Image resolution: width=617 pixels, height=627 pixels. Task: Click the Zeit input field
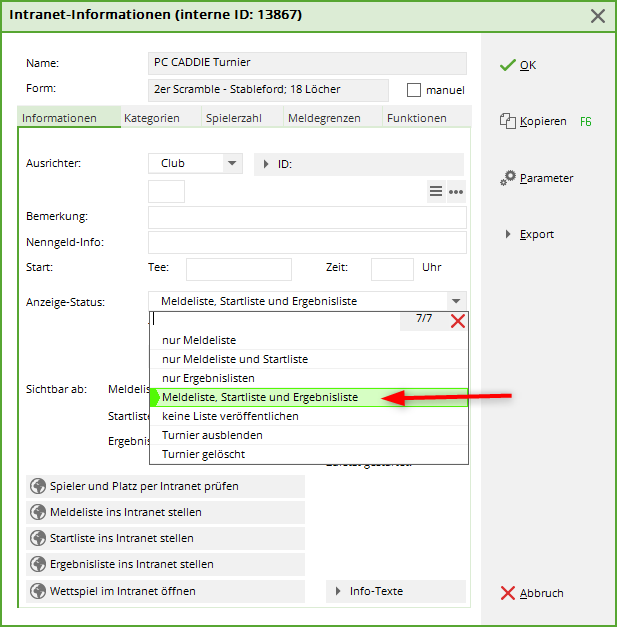pos(392,269)
